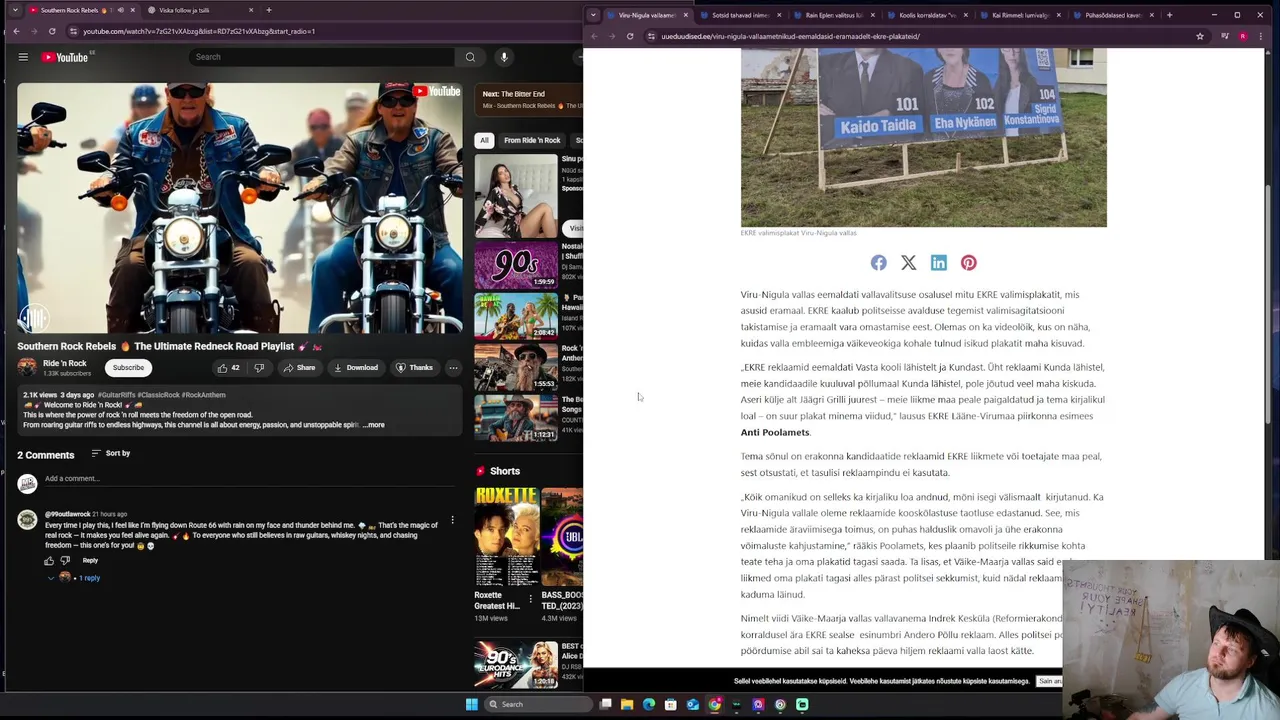Click Windows taskbar Search box

(x=540, y=704)
